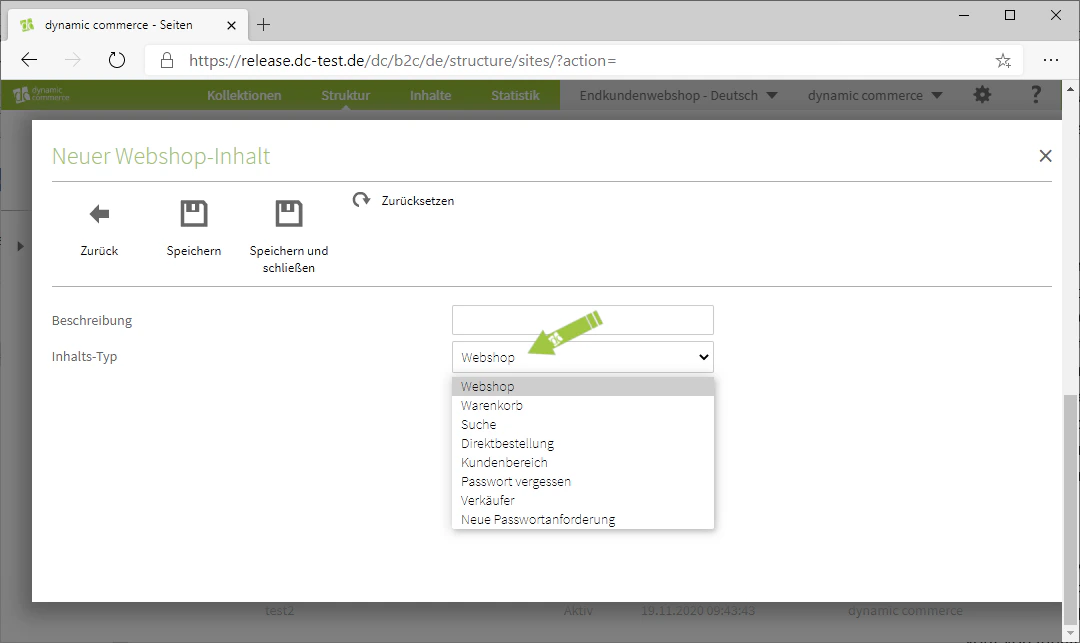Select Webshop option in list

click(583, 387)
